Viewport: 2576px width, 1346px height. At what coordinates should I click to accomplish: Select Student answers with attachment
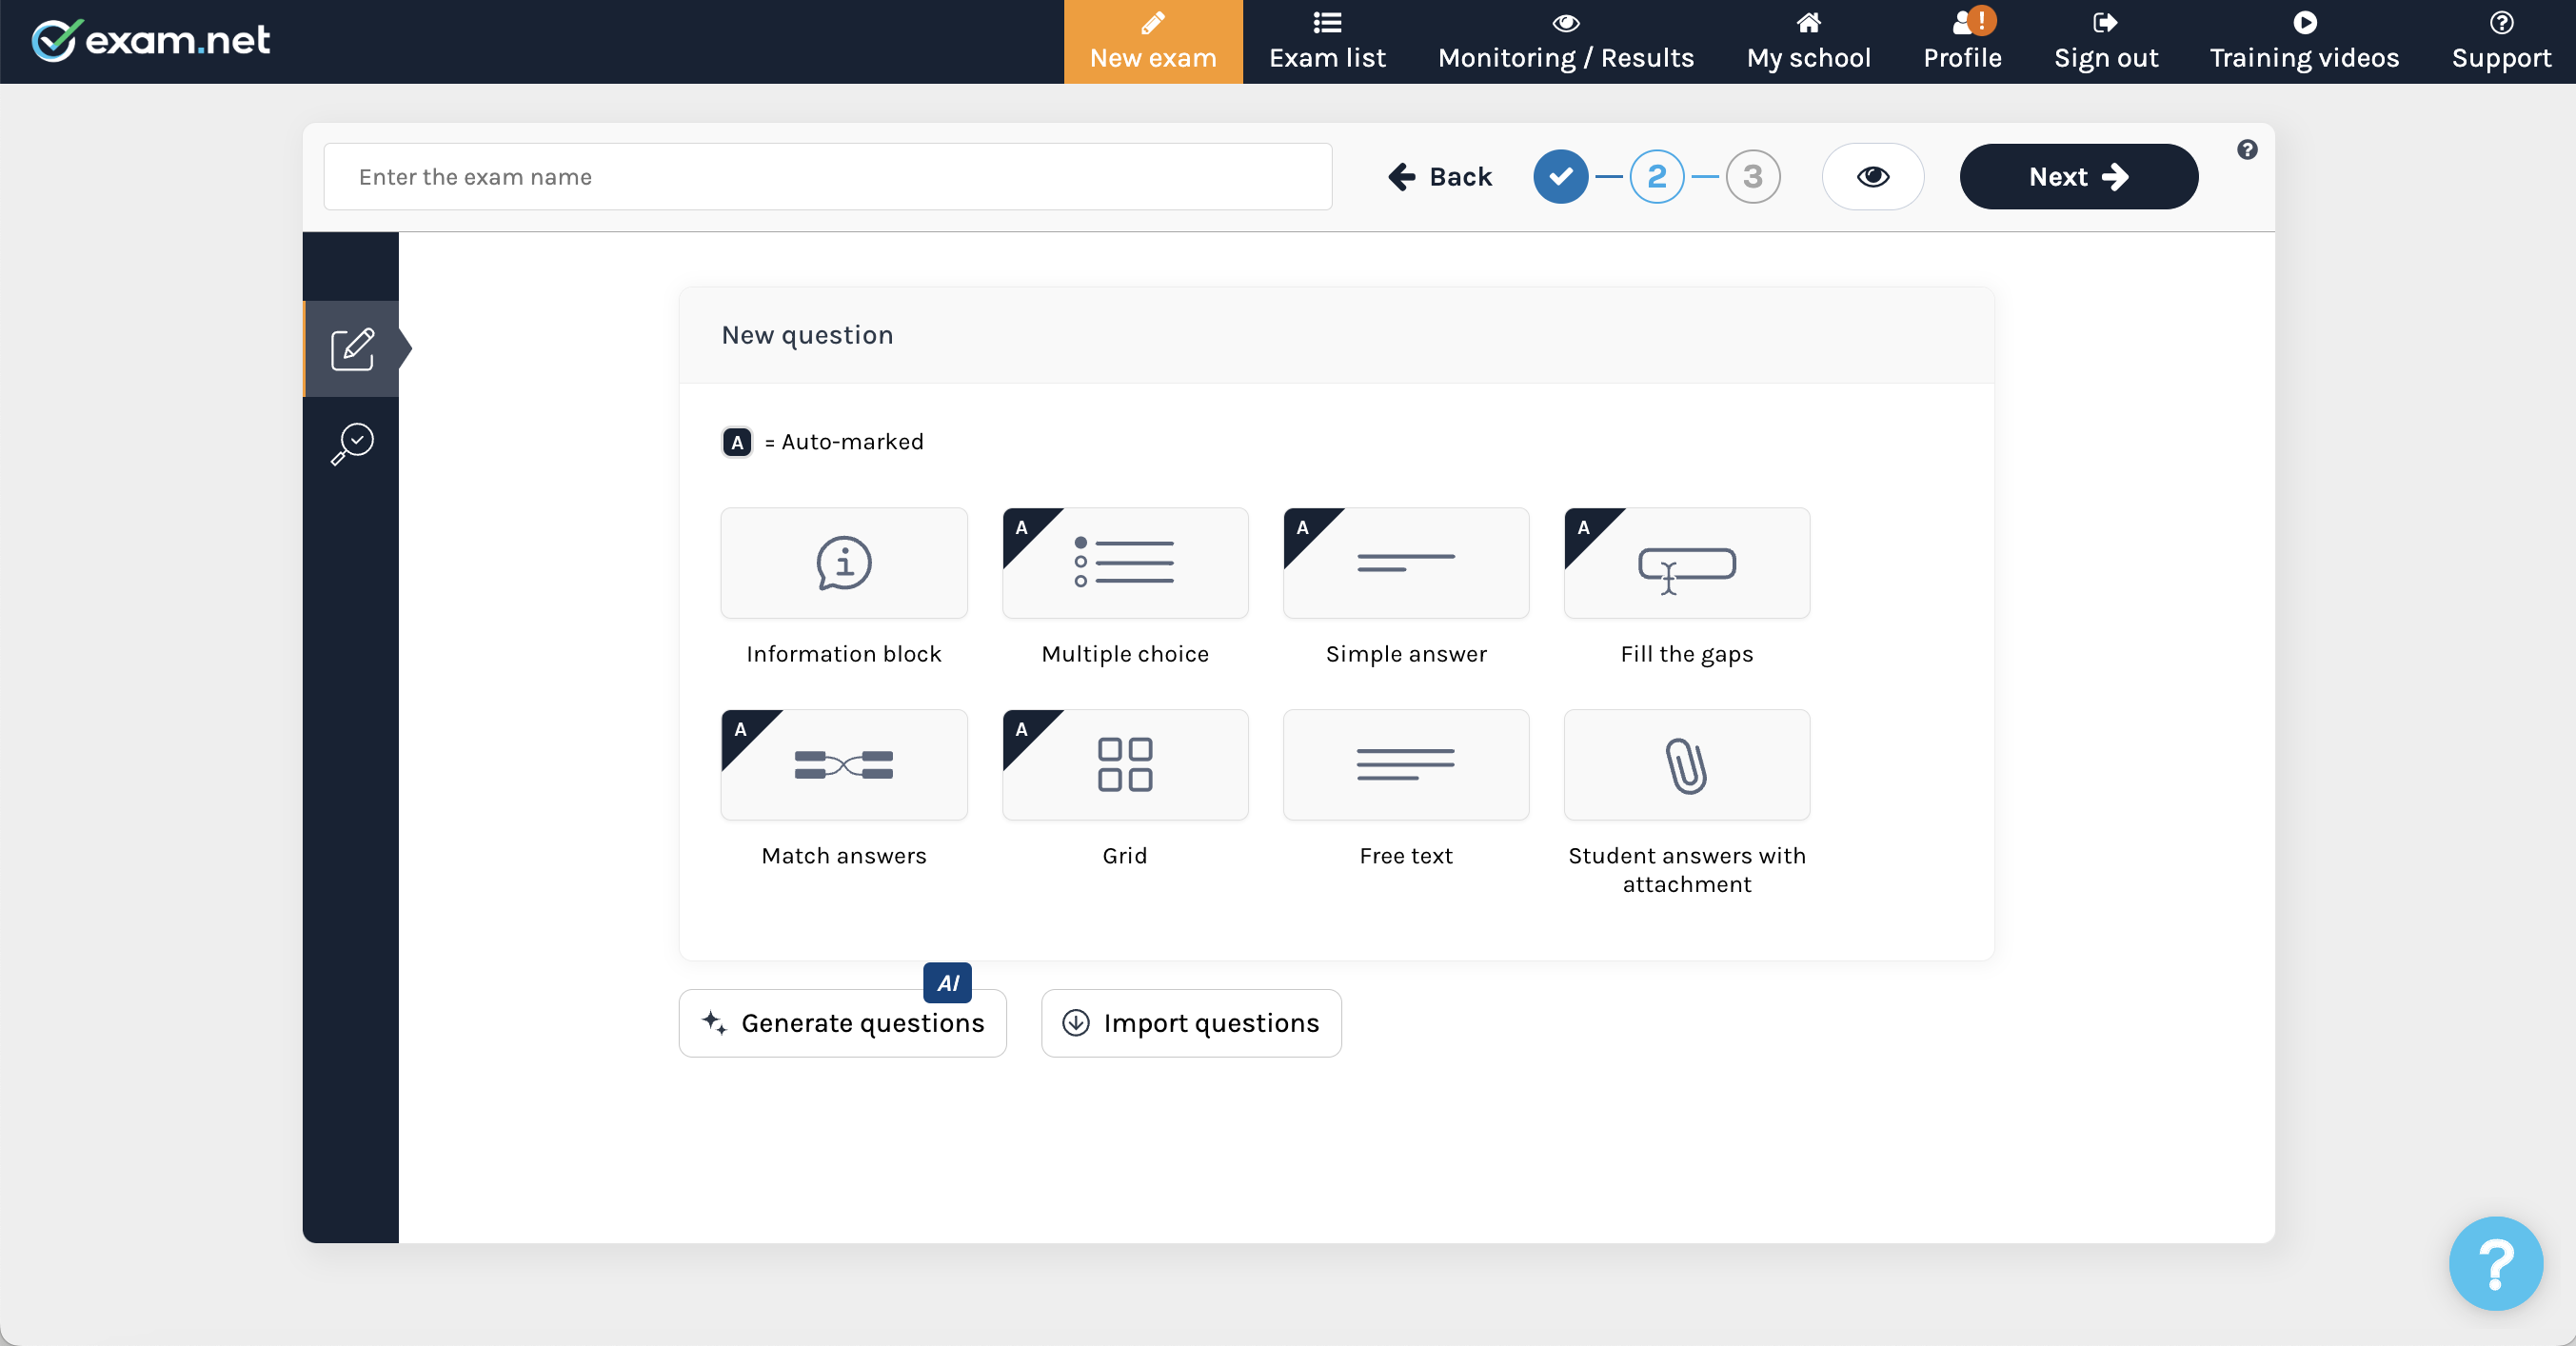point(1686,765)
